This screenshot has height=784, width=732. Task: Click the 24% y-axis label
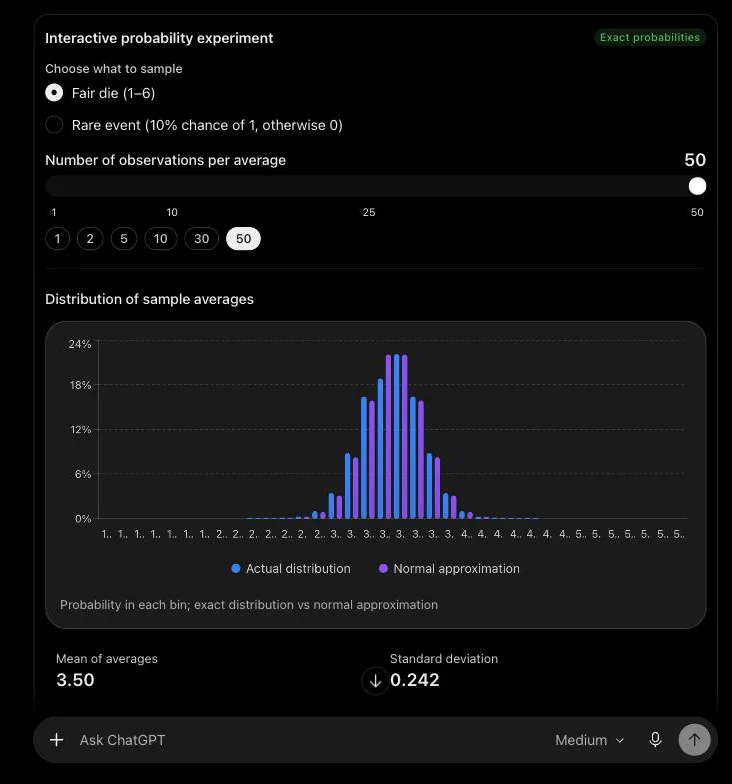pyautogui.click(x=80, y=344)
